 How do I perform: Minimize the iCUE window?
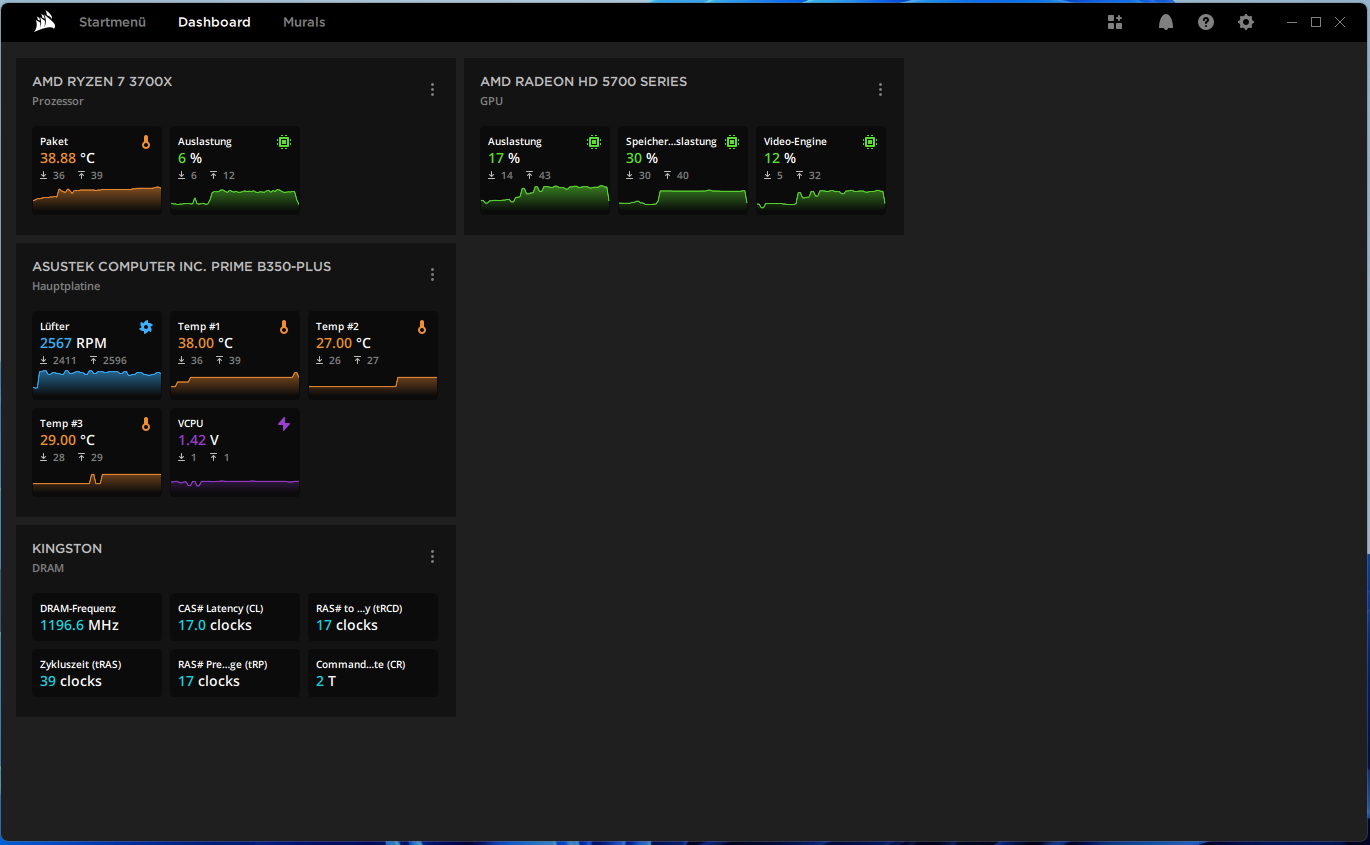[1293, 22]
